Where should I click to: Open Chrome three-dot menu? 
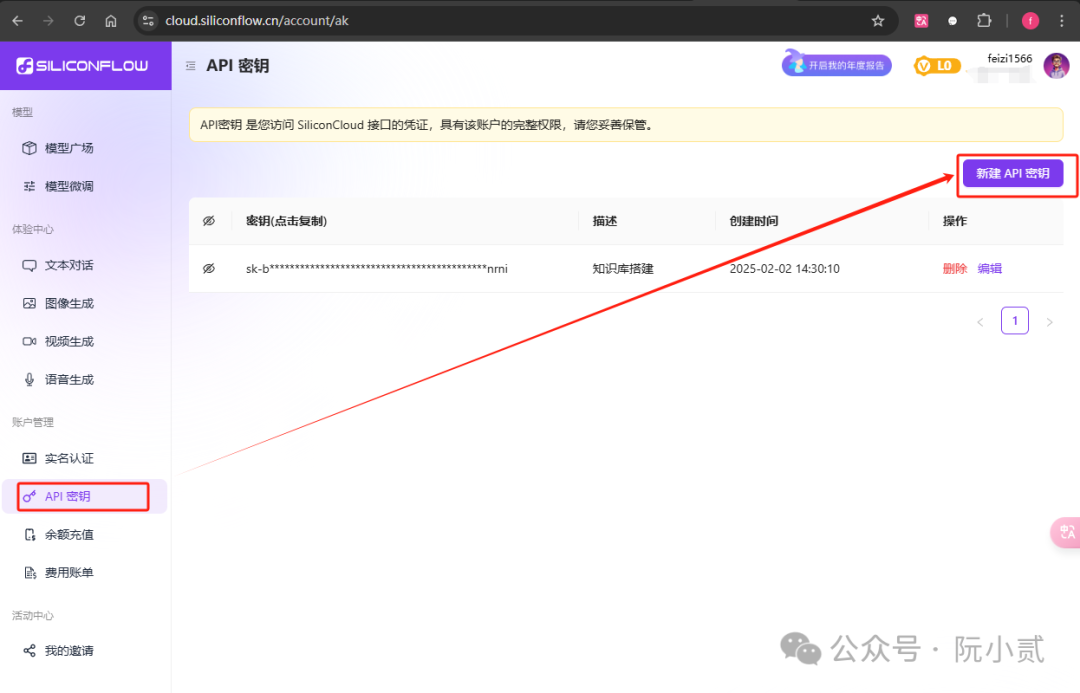click(1061, 21)
